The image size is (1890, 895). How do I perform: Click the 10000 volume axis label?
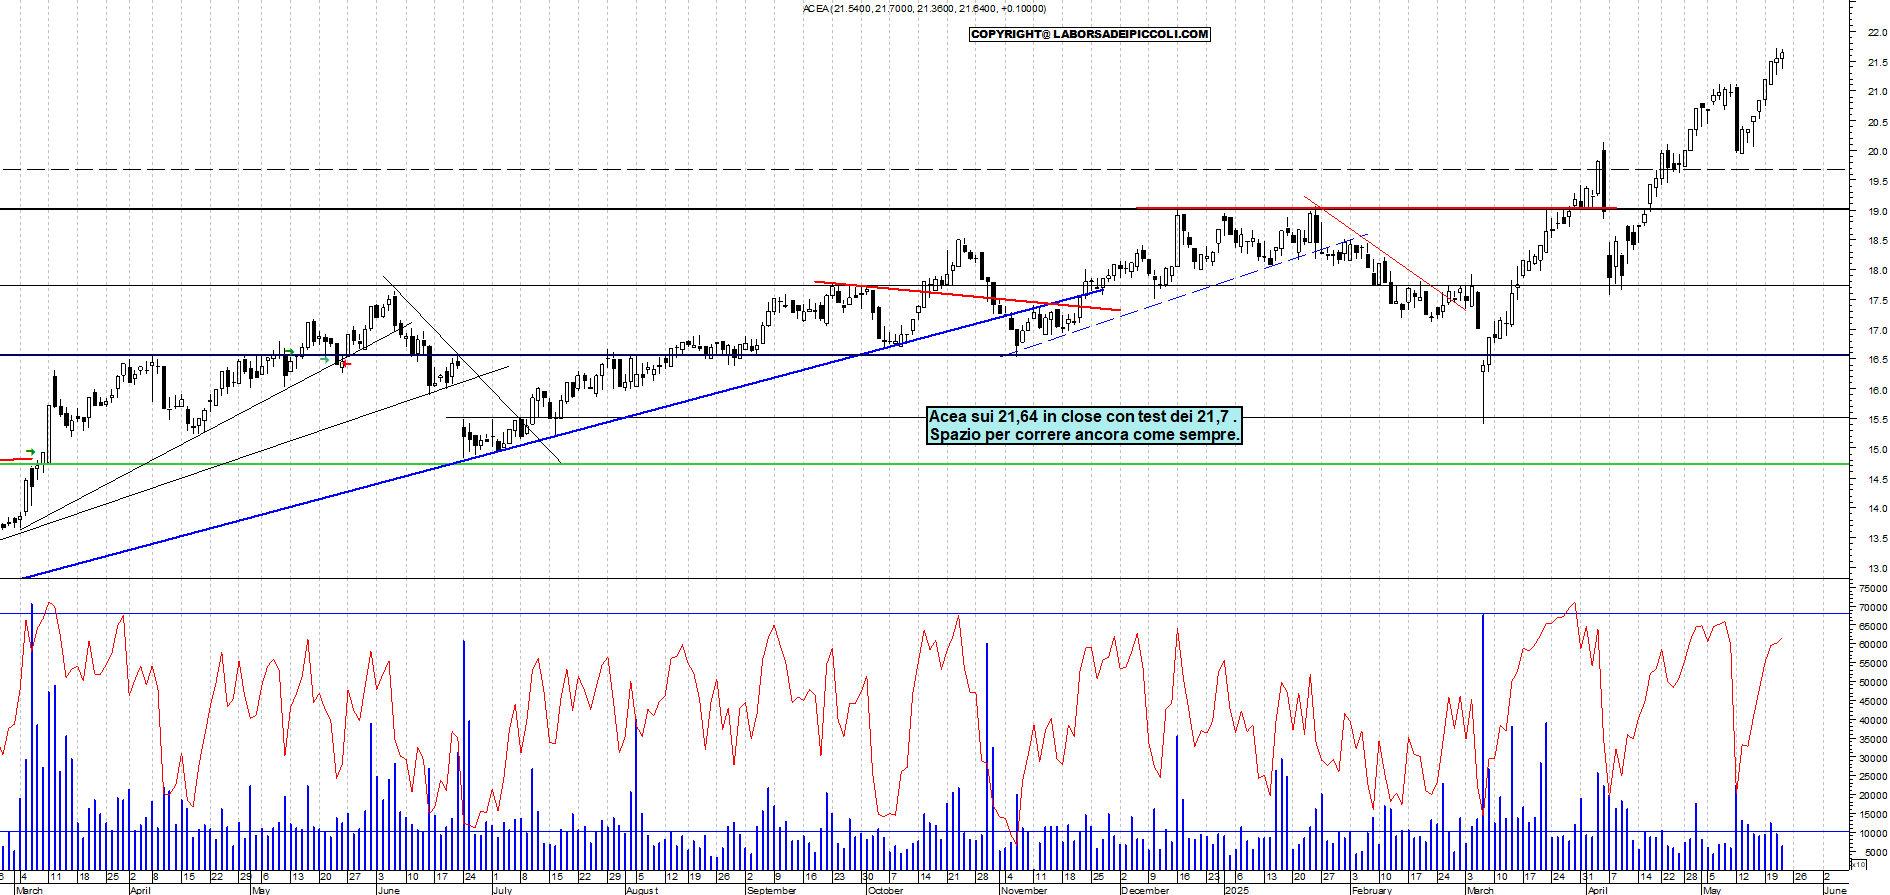pos(1873,834)
